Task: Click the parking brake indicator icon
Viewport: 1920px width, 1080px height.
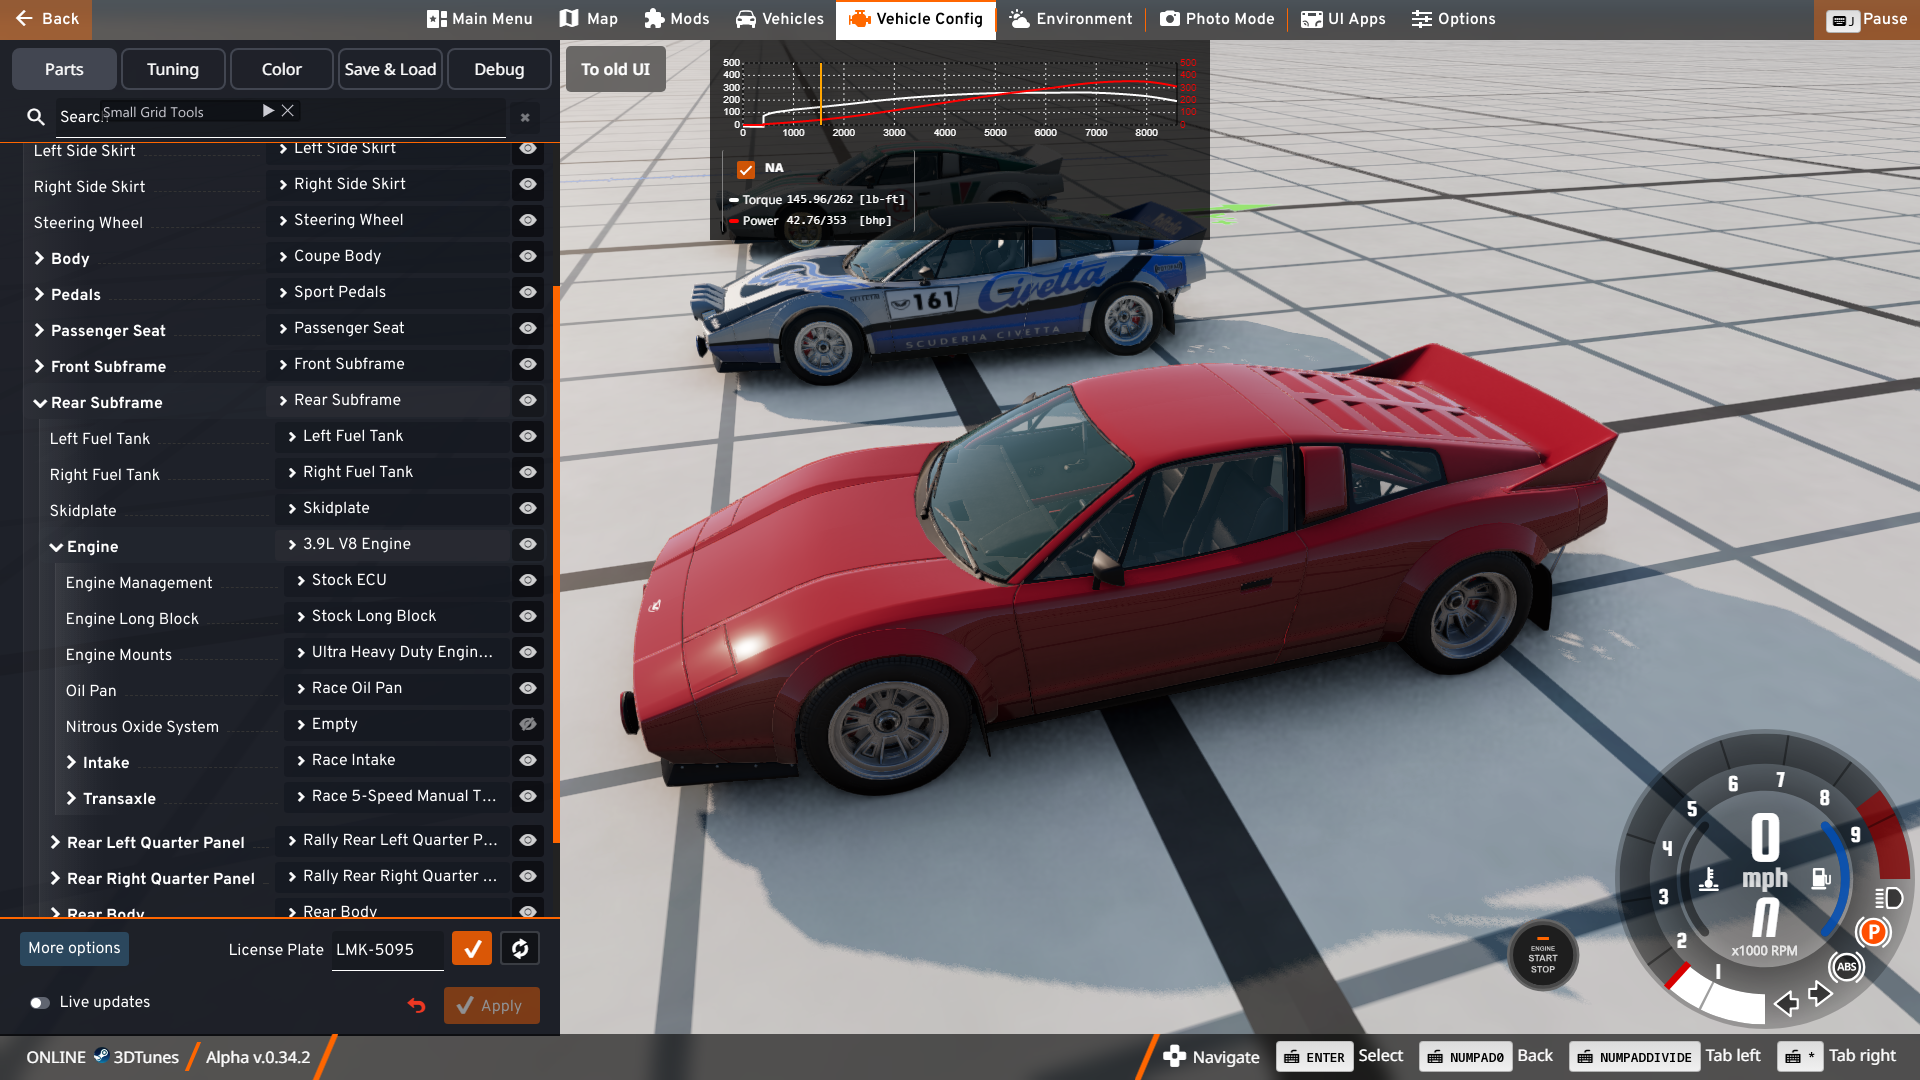Action: click(1873, 932)
